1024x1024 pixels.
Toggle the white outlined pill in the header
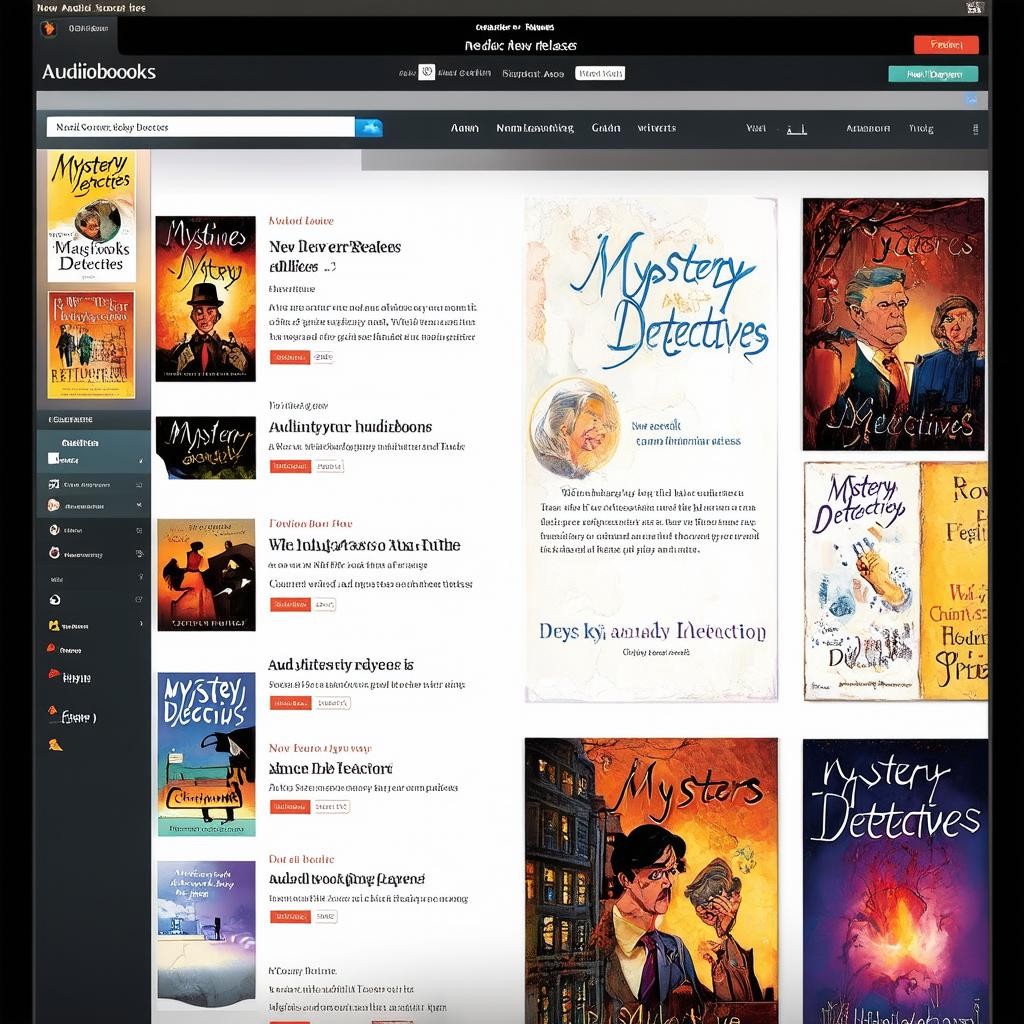point(600,73)
